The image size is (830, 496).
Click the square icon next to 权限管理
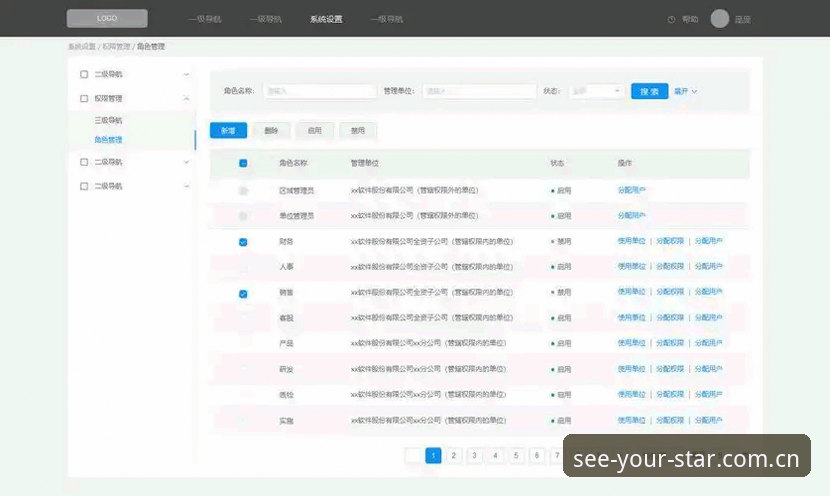click(84, 98)
